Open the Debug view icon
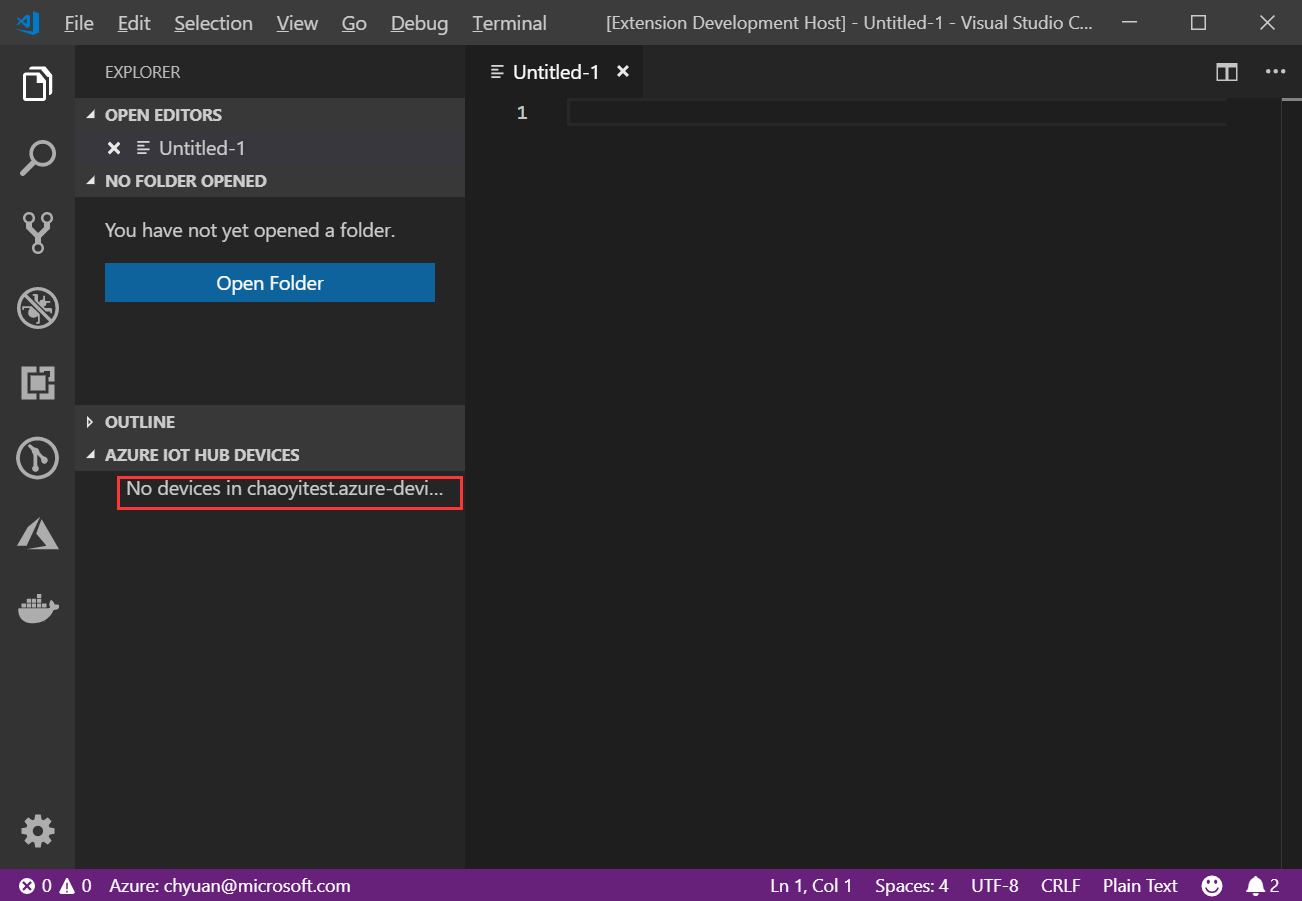Screen dimensions: 1302x901 coord(38,308)
